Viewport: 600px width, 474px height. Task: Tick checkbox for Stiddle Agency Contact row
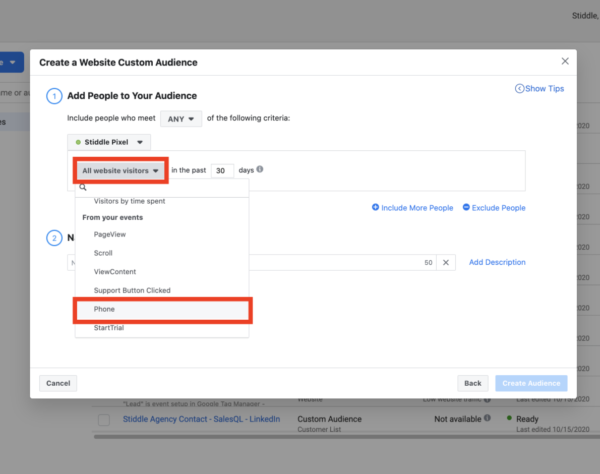104,420
